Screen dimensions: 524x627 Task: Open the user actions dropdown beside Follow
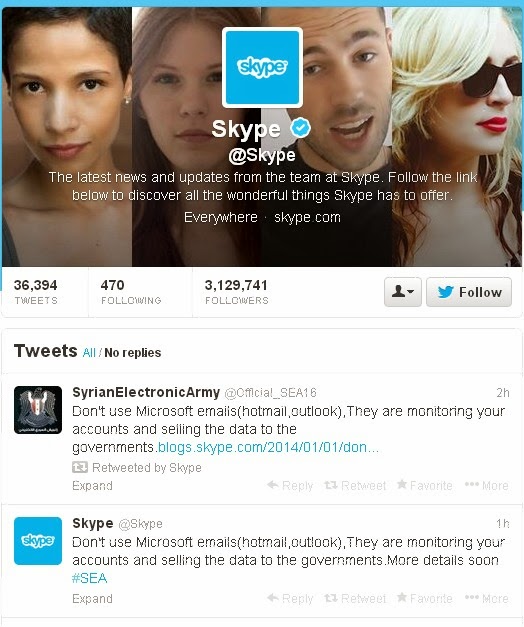(402, 292)
